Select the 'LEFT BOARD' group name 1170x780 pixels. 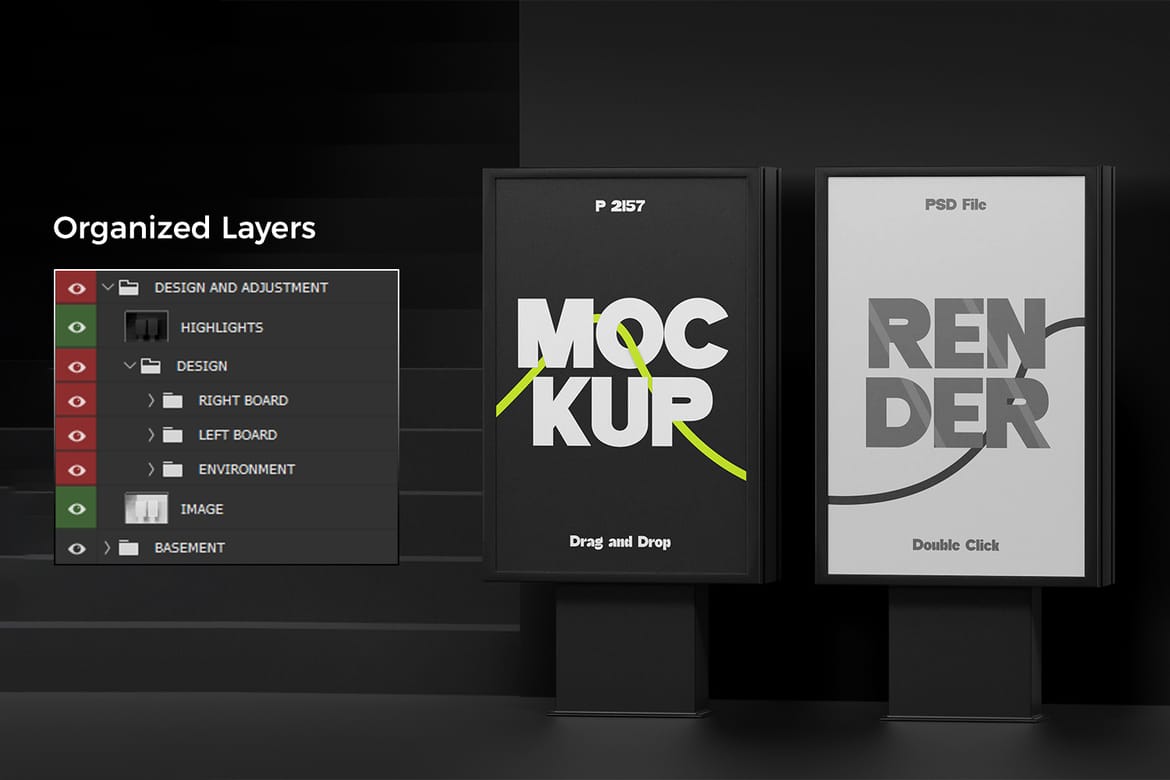[237, 434]
